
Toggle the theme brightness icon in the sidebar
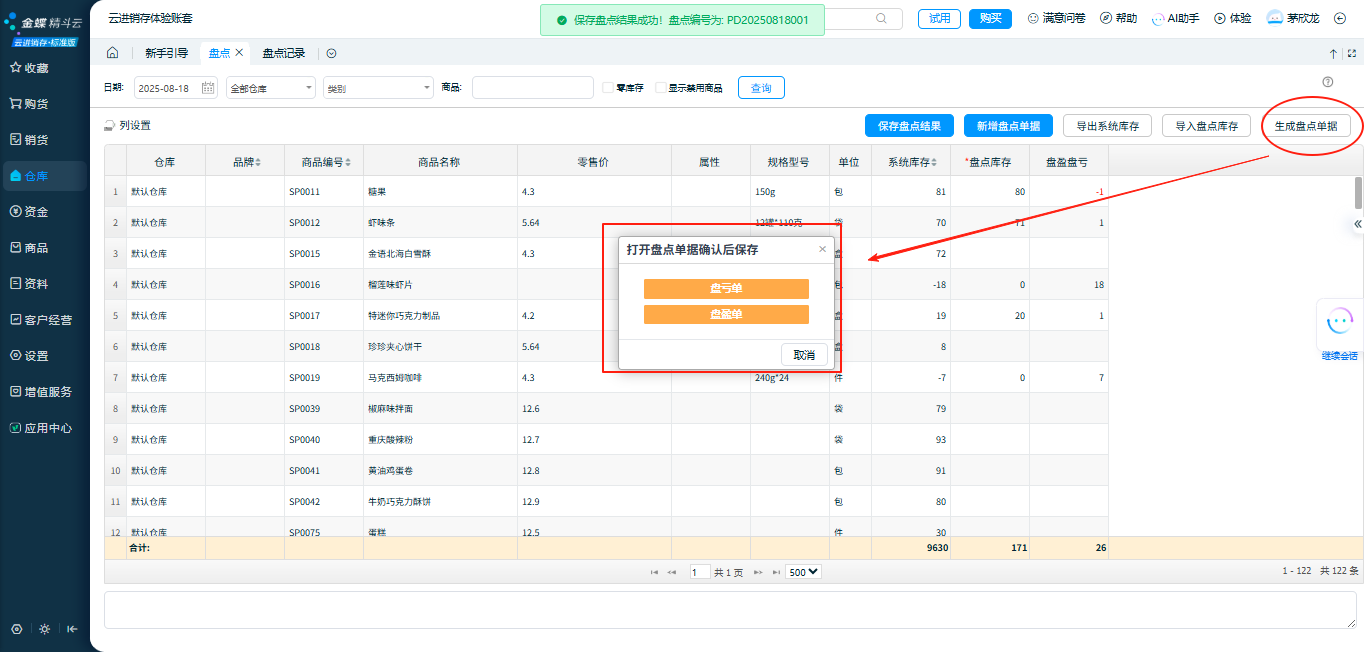pyautogui.click(x=44, y=629)
